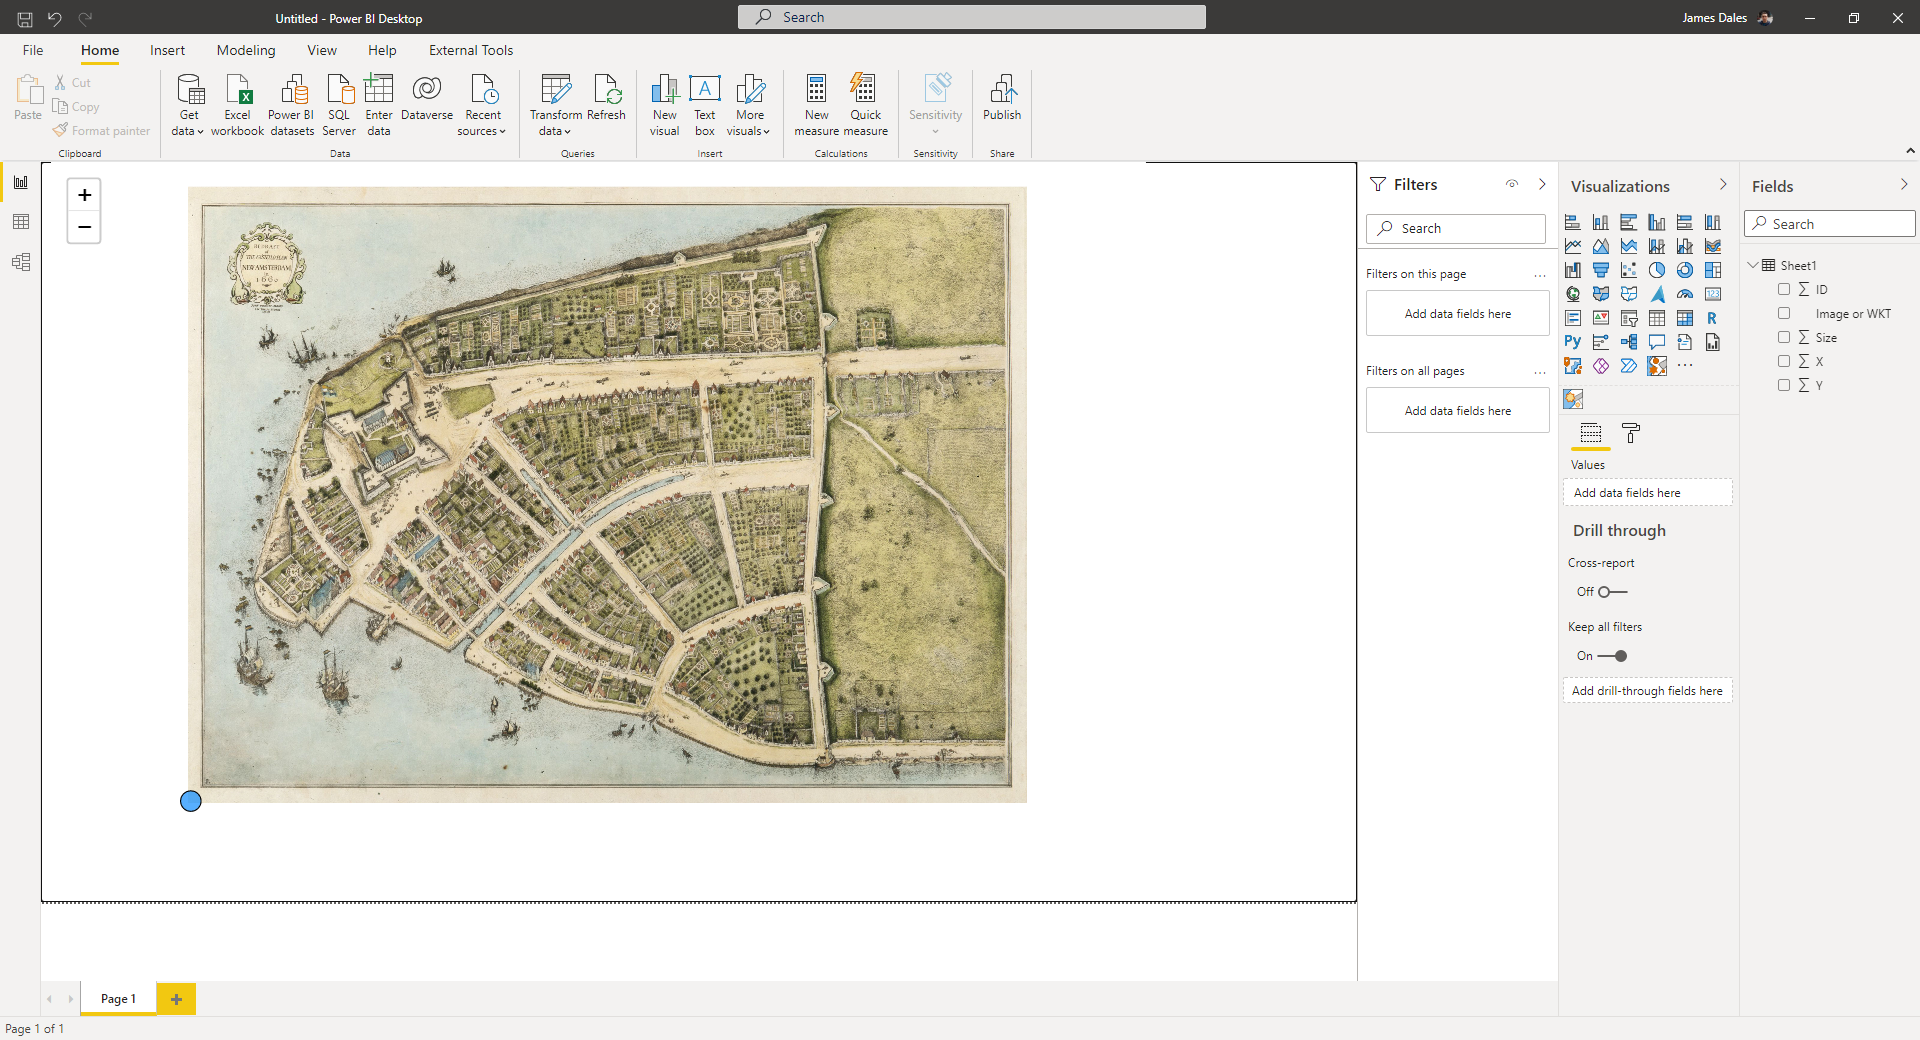Switch to the Insert ribbon tab

[x=167, y=50]
